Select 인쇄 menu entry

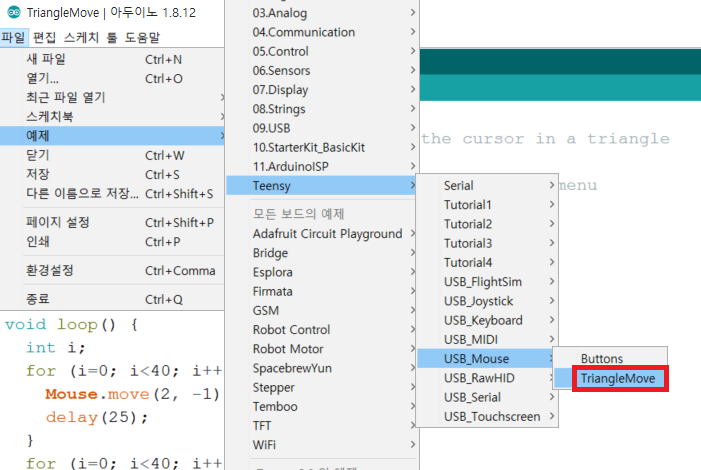(x=112, y=241)
